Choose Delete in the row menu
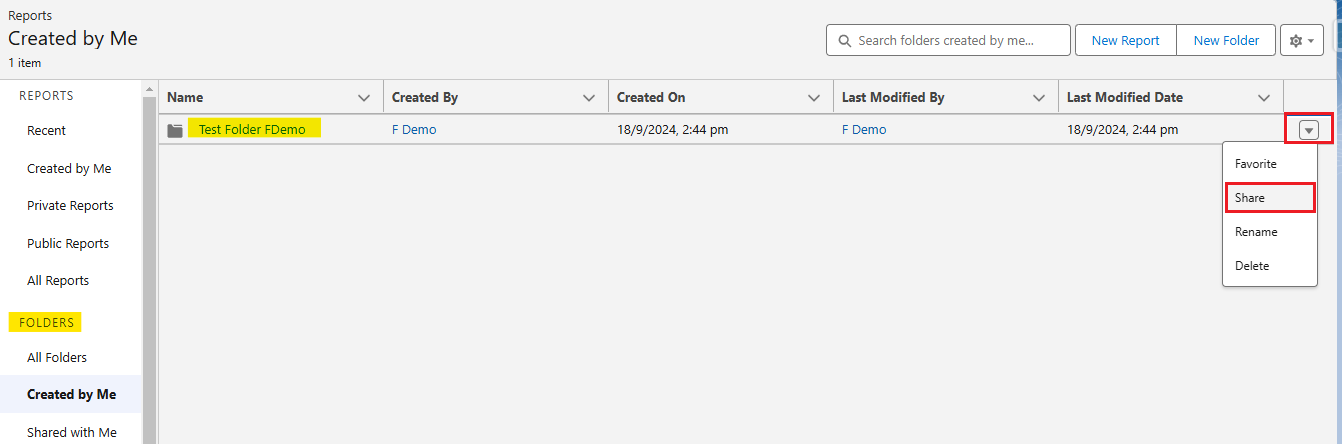 coord(1252,266)
